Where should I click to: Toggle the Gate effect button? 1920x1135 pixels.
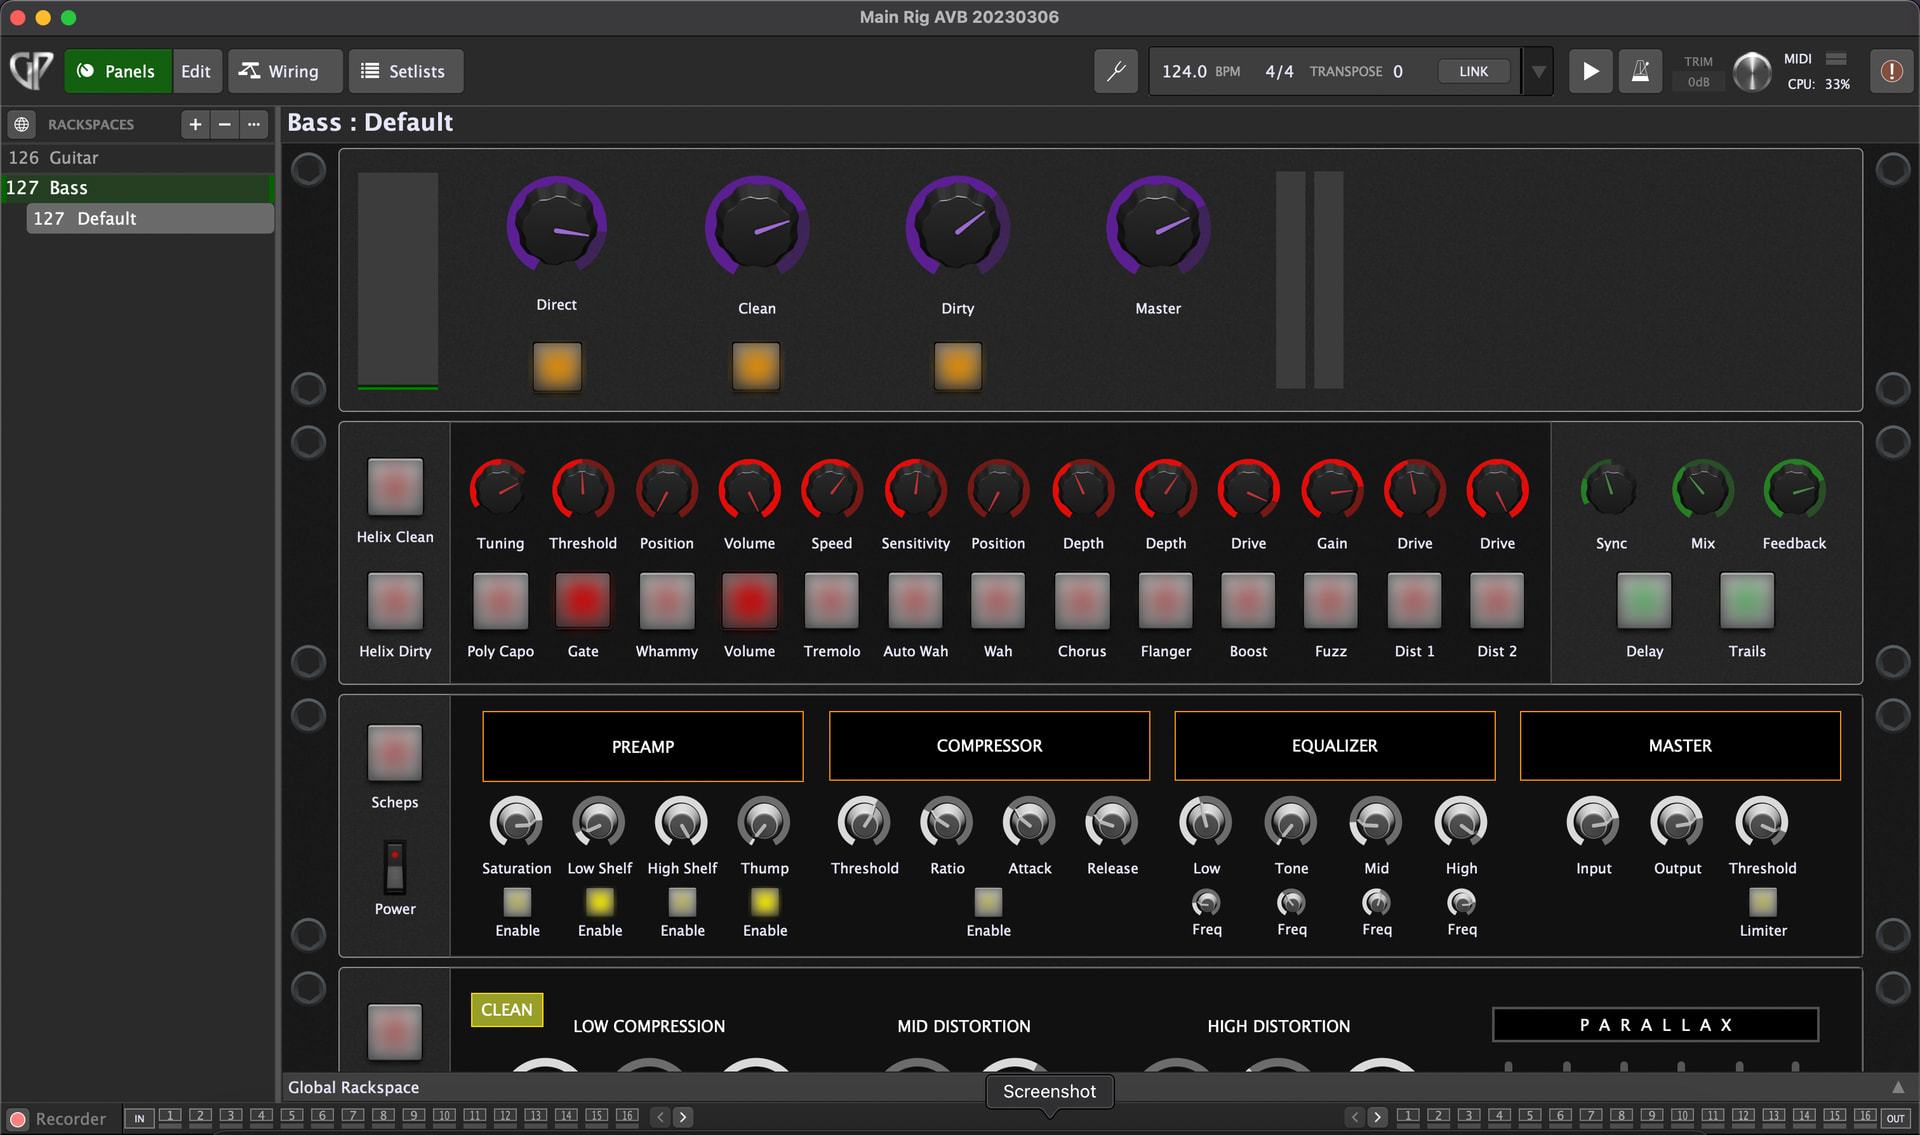[x=582, y=600]
